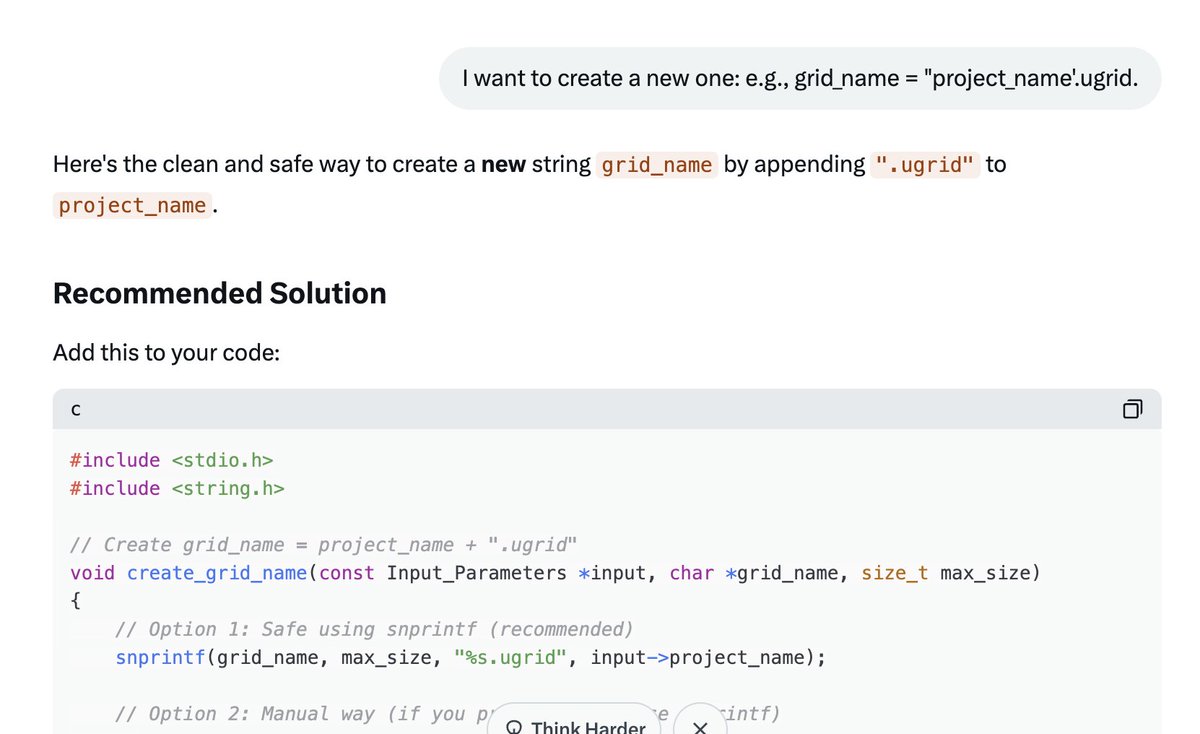Image resolution: width=1200 pixels, height=734 pixels.
Task: Click the 'Add this to your code:' line
Action: click(166, 352)
